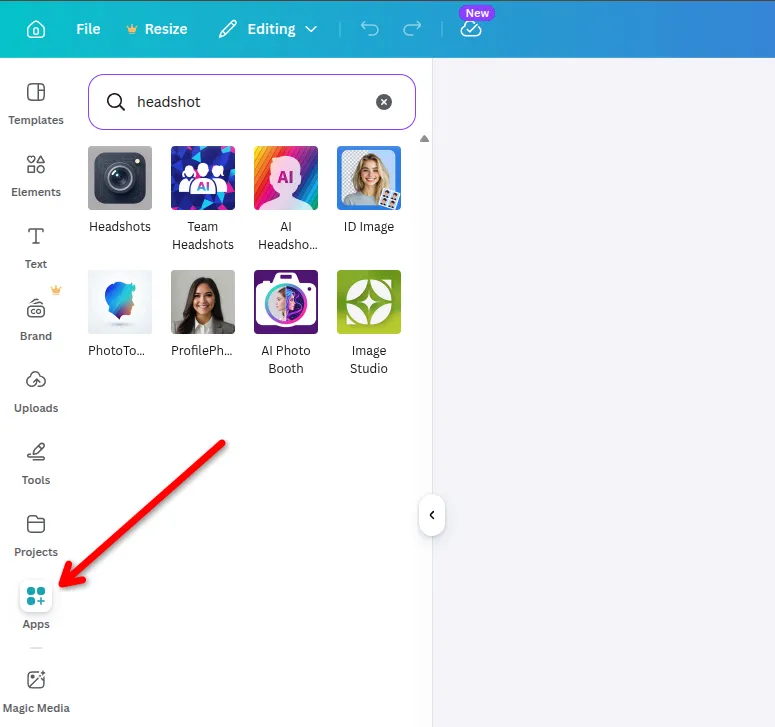Open the Elements sidebar panel
775x727 pixels.
point(36,176)
